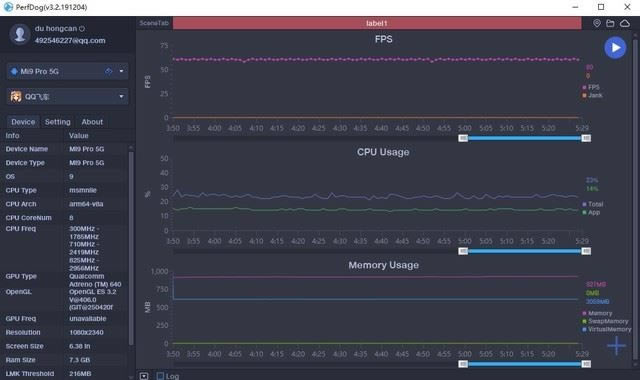
Task: Toggle the Log checkbox
Action: (160, 376)
